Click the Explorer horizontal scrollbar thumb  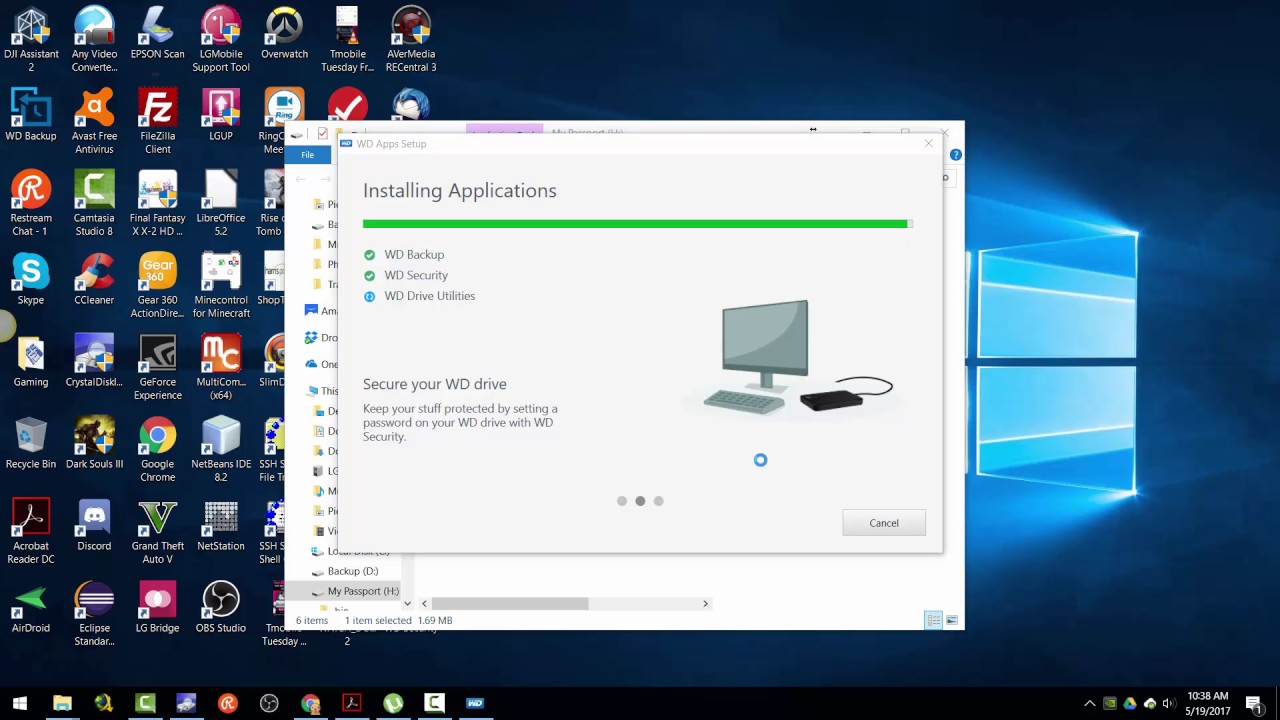point(510,604)
